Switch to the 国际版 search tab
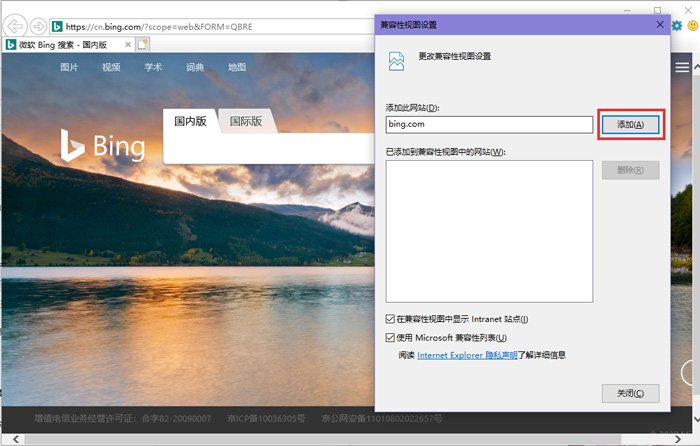 (246, 122)
